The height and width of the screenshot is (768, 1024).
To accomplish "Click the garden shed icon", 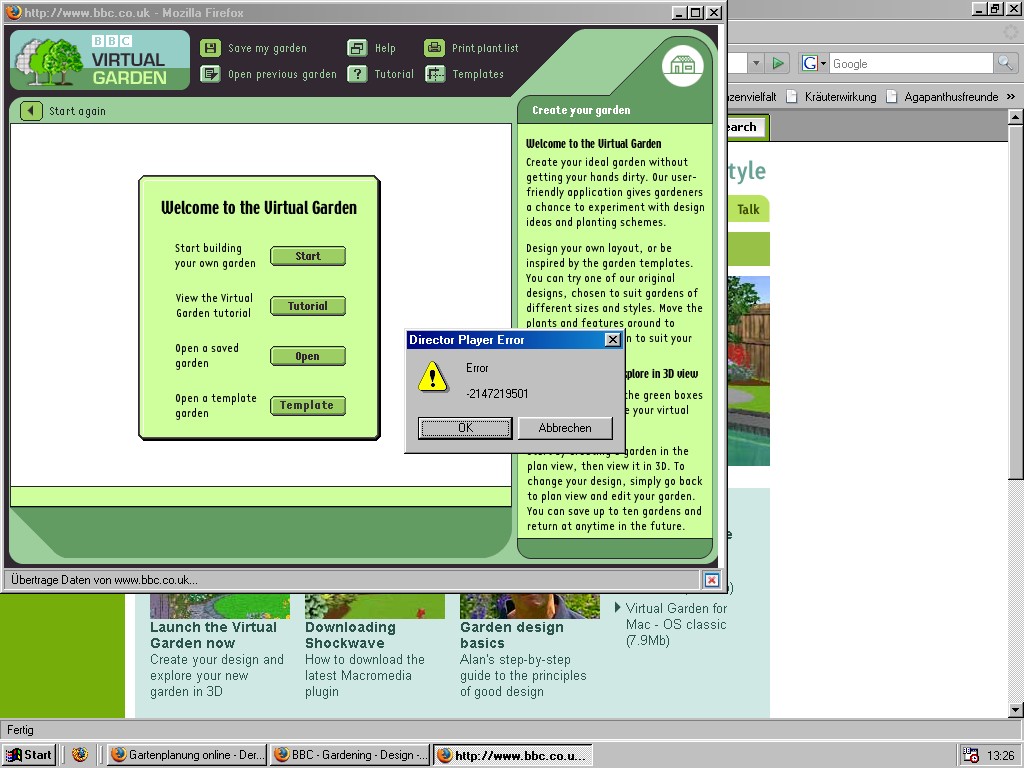I will tap(683, 67).
